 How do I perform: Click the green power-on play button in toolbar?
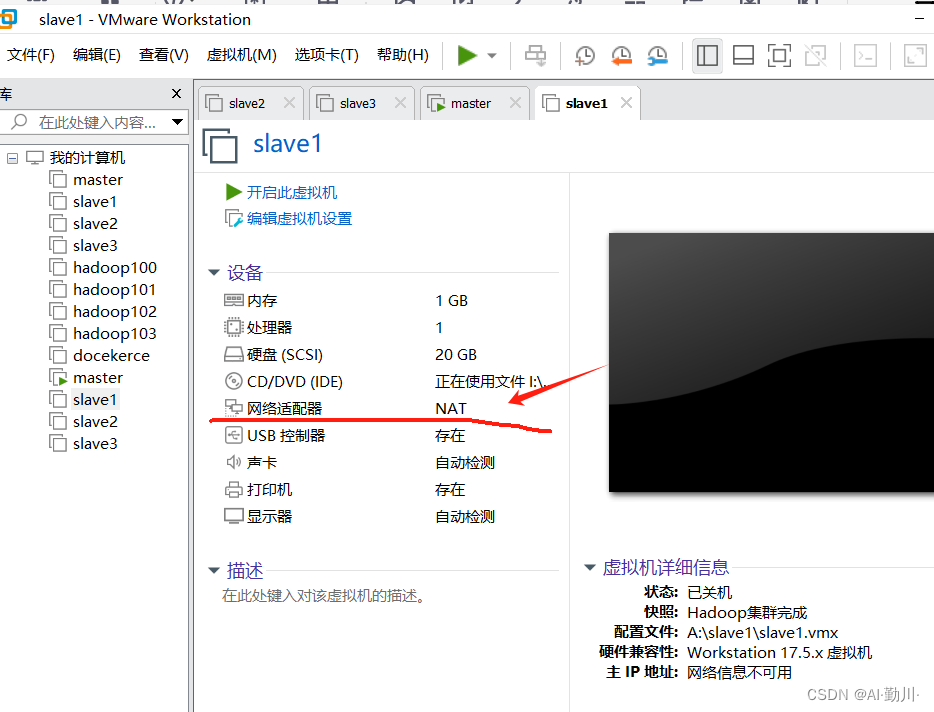pos(467,55)
